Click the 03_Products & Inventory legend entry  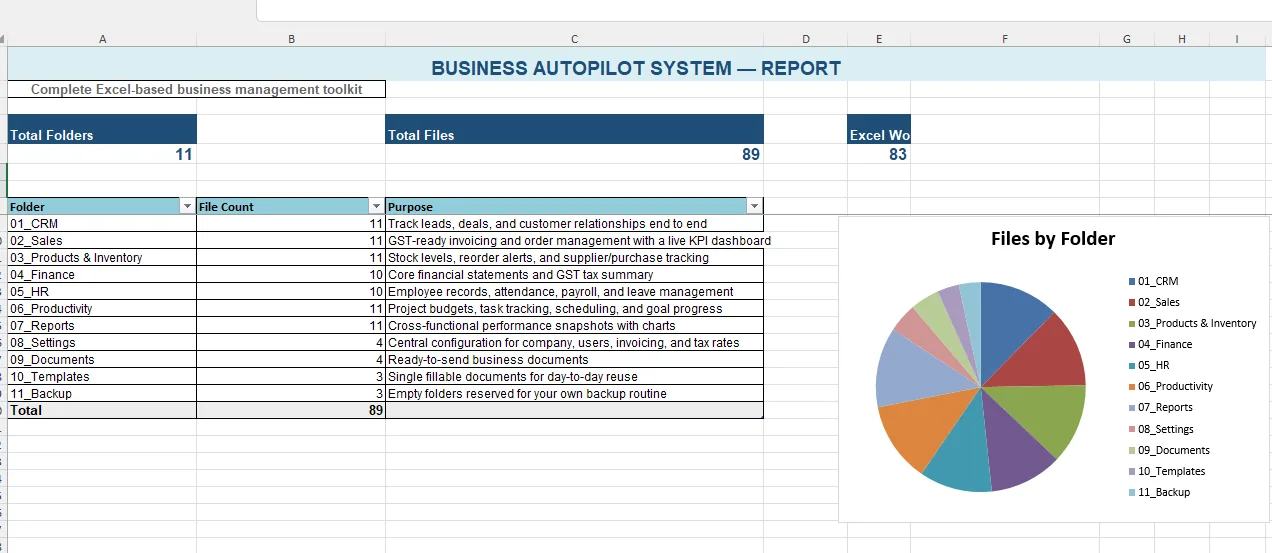click(1192, 323)
